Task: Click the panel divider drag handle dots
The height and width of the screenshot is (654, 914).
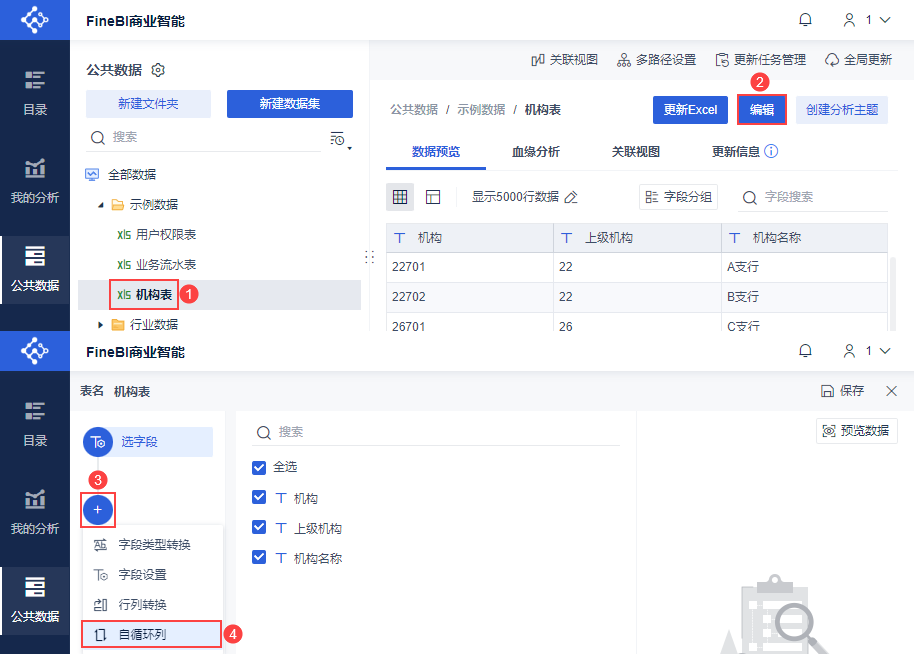Action: pos(369,257)
